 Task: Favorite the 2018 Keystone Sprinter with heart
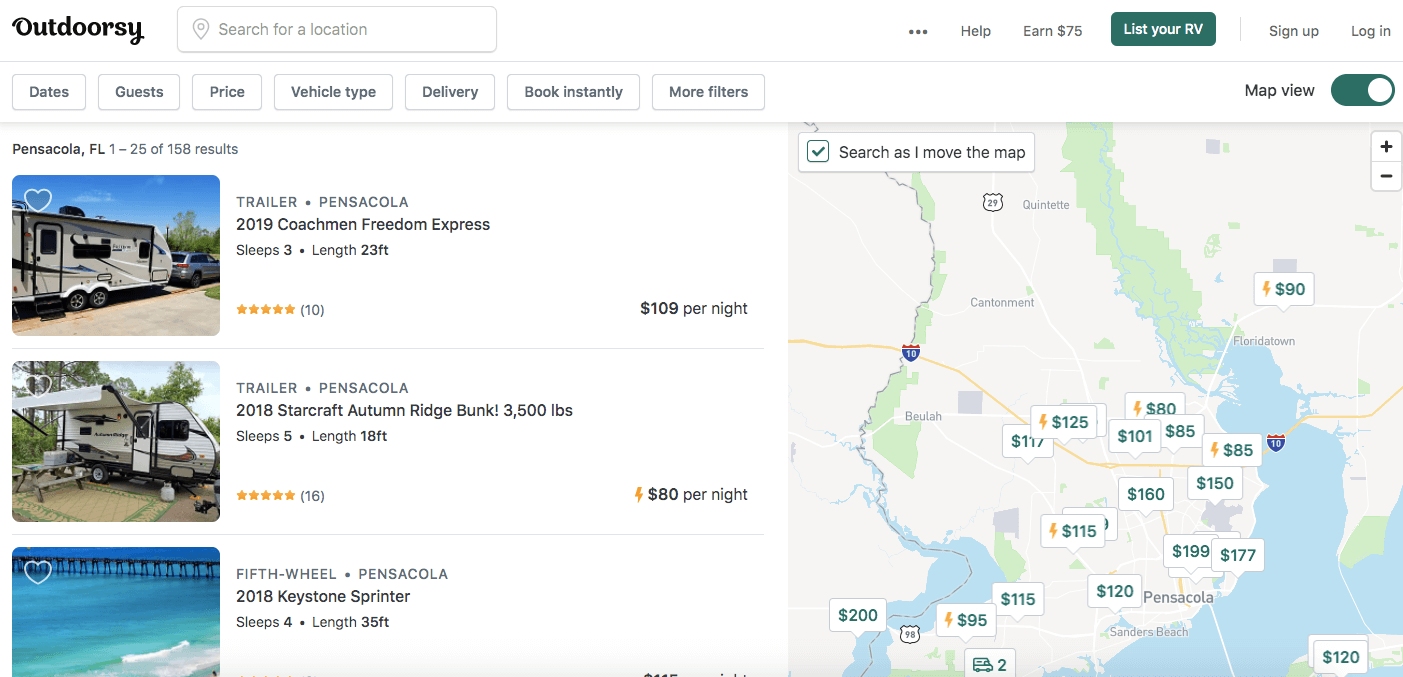(x=38, y=572)
